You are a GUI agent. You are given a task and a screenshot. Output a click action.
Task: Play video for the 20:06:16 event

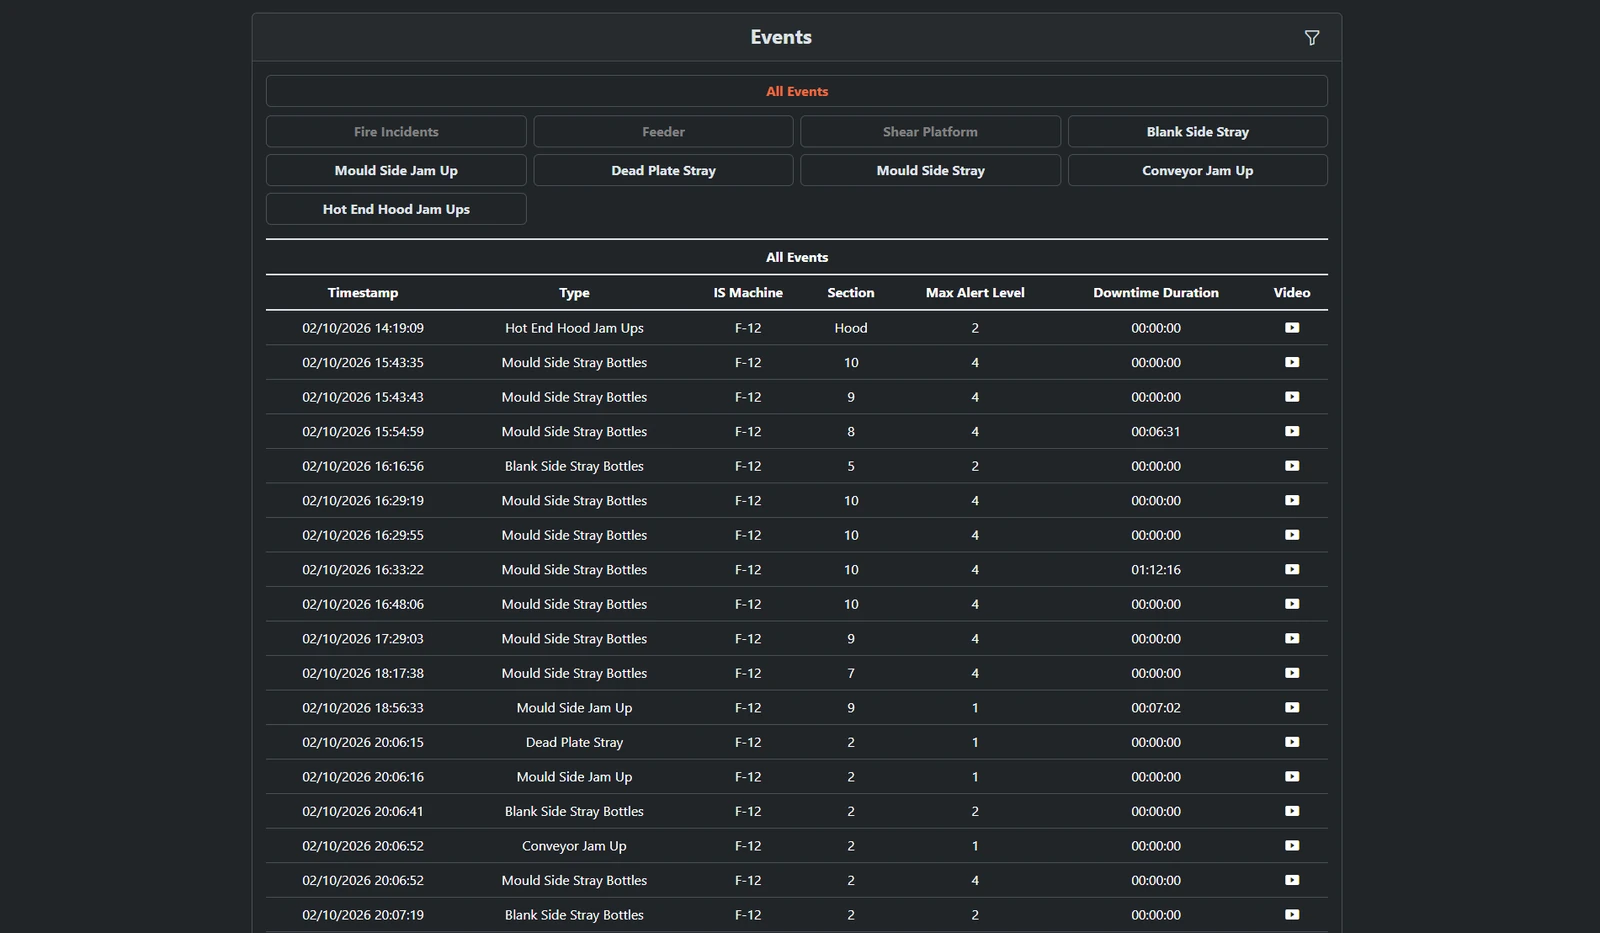pos(1292,776)
